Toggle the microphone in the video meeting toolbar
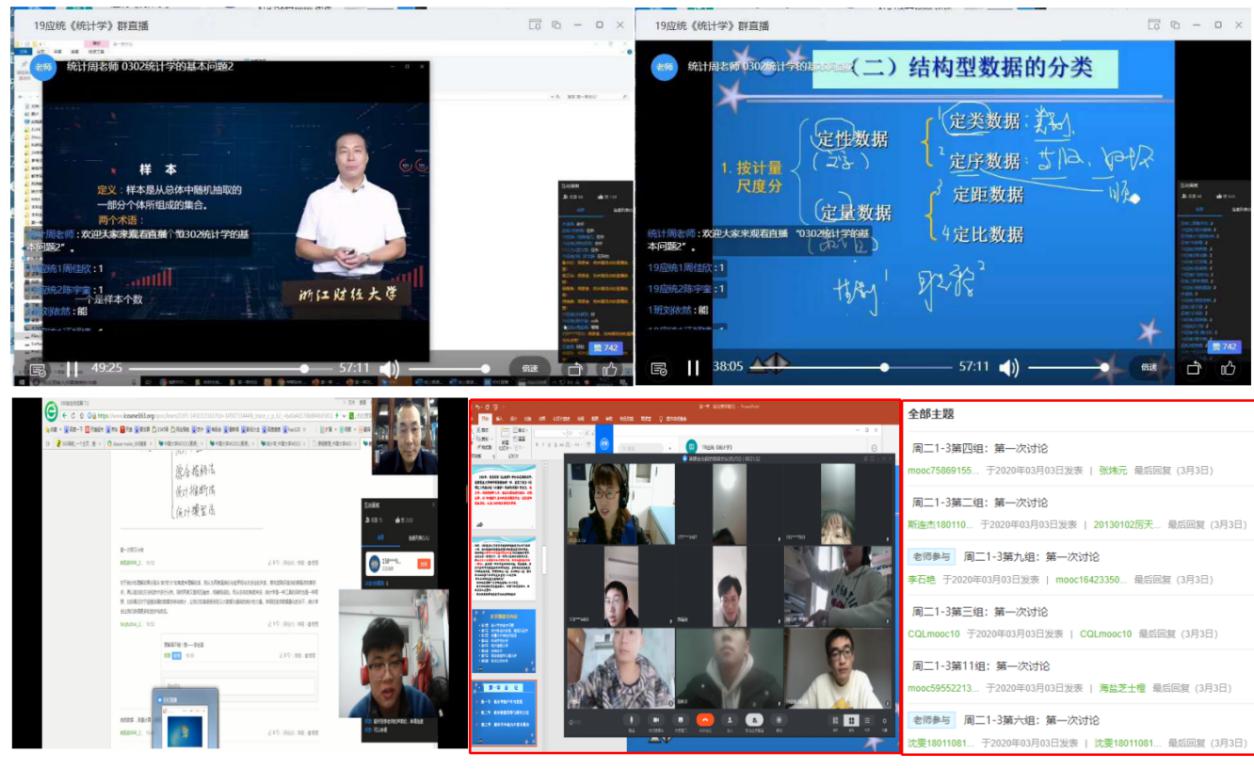This screenshot has height=769, width=1254. point(631,719)
